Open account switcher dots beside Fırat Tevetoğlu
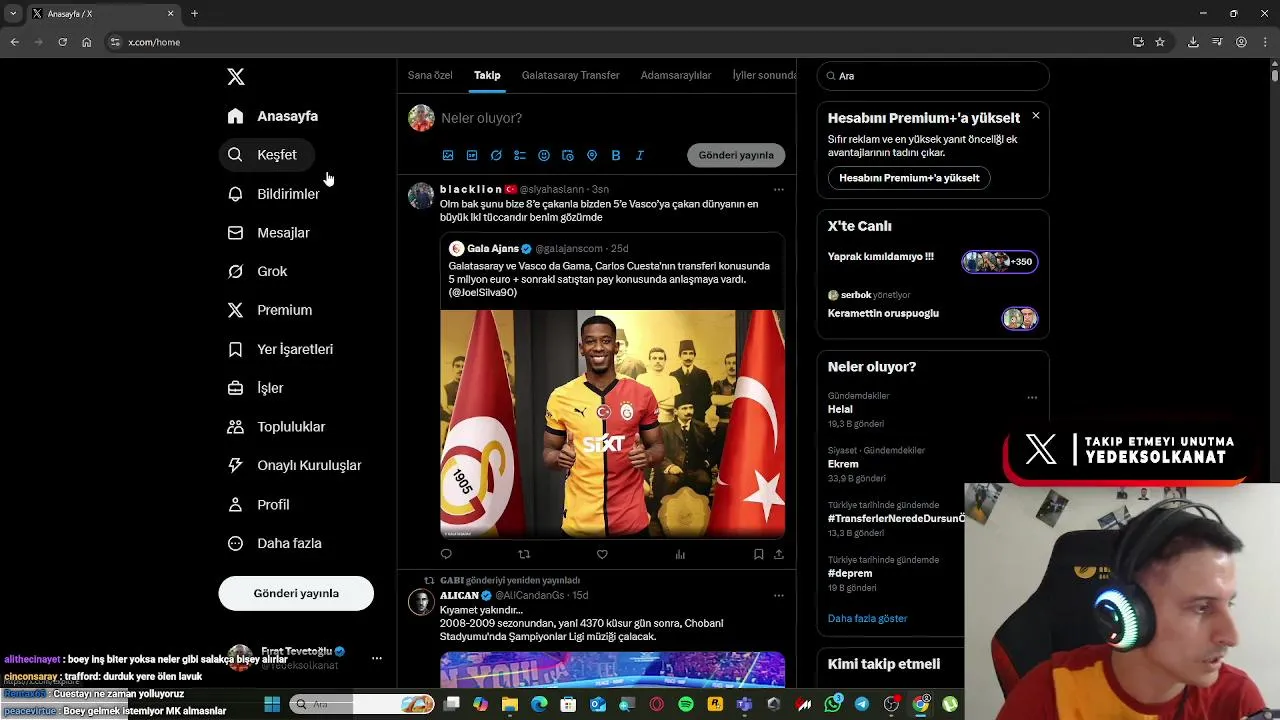 tap(377, 658)
